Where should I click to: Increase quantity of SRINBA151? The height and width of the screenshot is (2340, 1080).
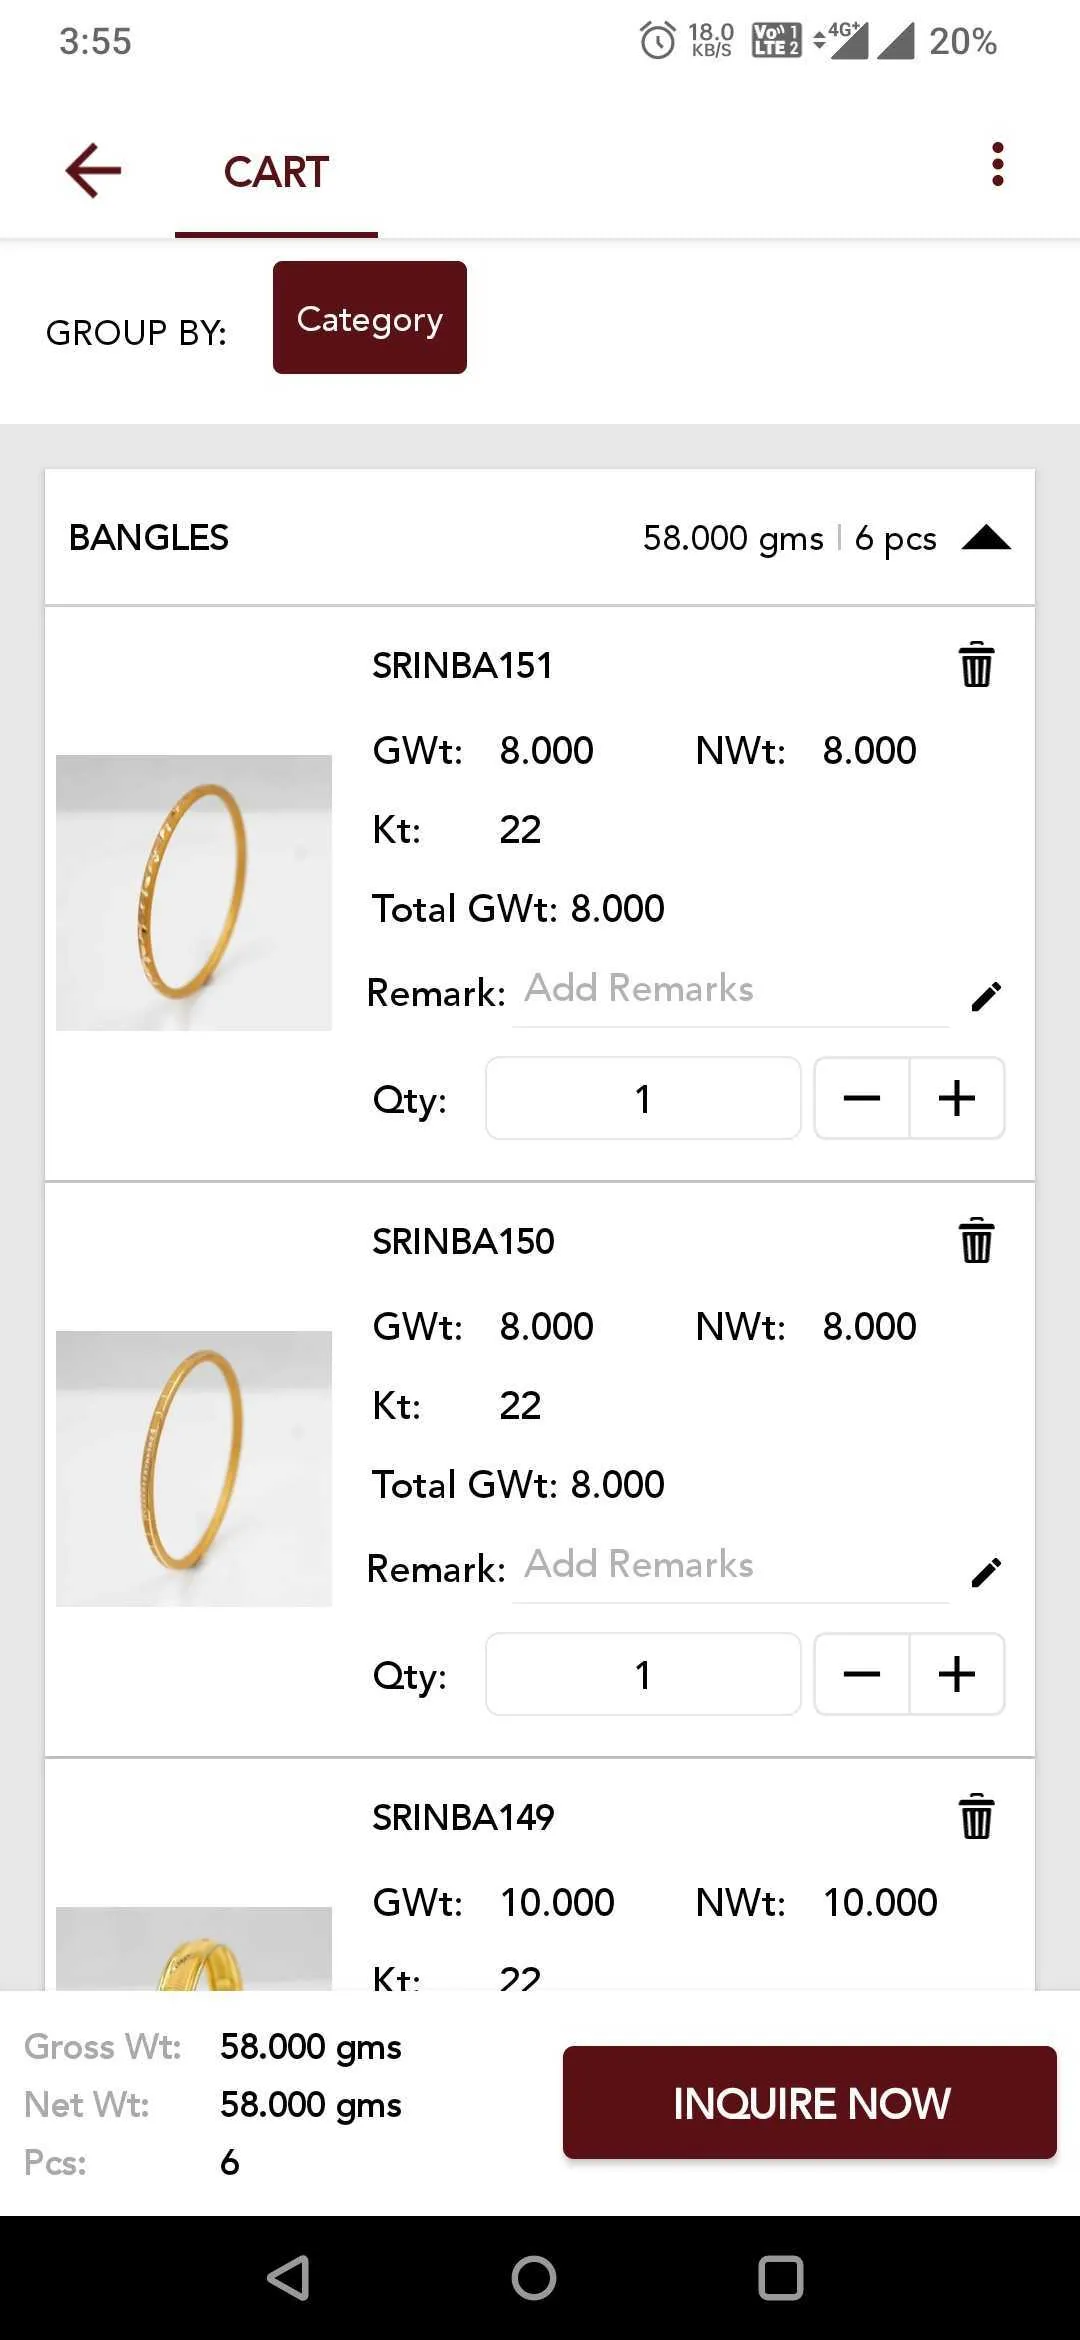tap(957, 1098)
